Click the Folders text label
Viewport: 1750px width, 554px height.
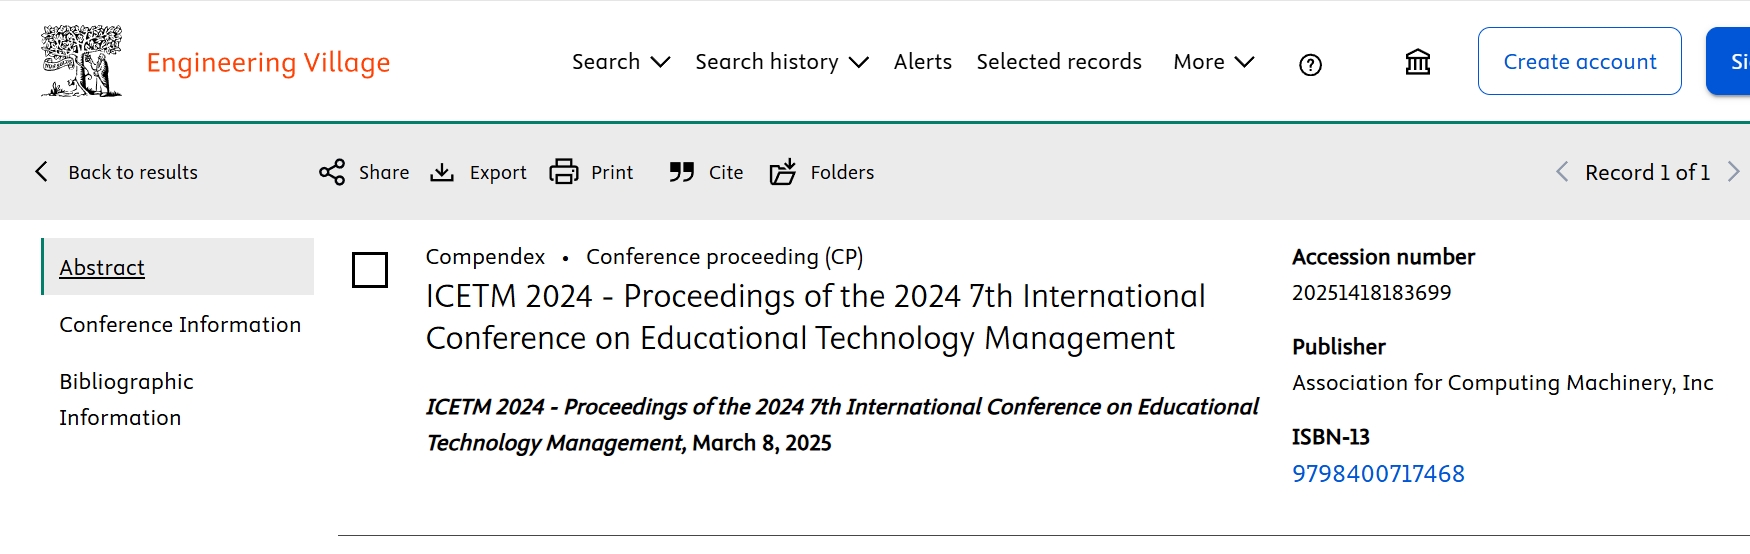pos(842,172)
